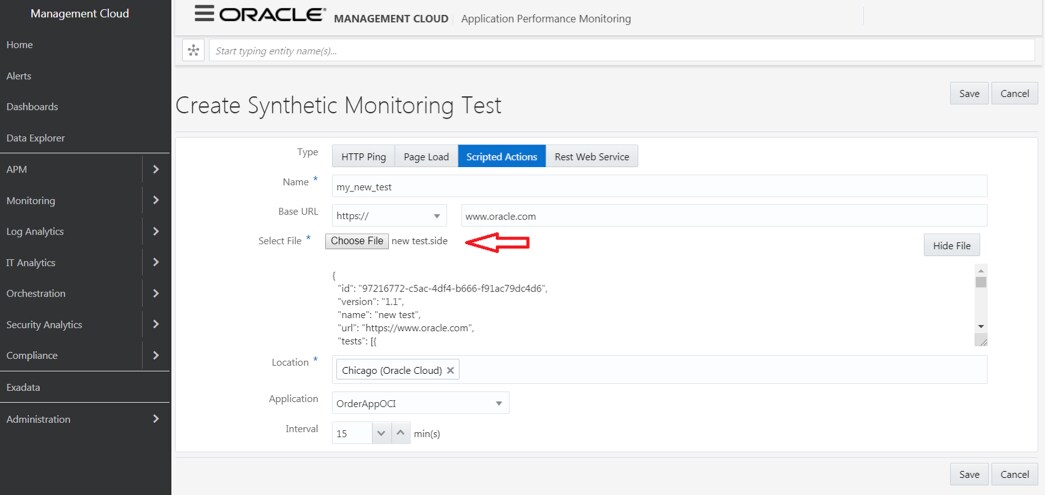
Task: Click the Choose File button
Action: [357, 241]
